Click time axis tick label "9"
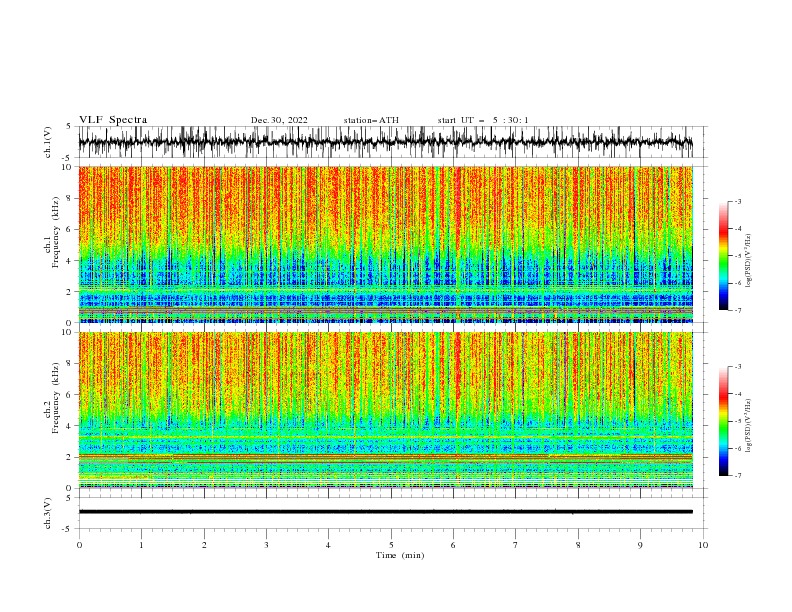Viewport: 792px width, 612px height. 640,545
